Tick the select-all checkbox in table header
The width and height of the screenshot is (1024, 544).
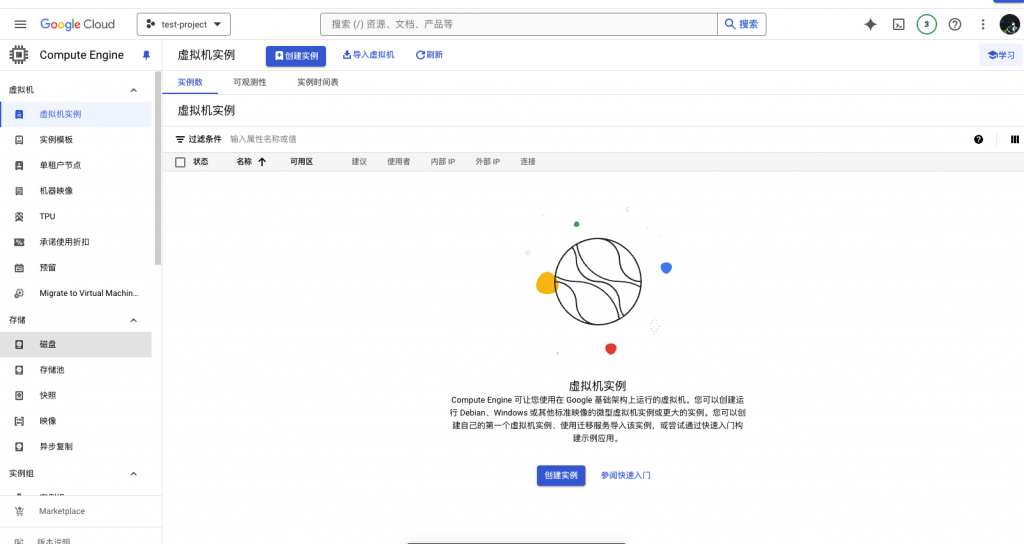pyautogui.click(x=180, y=162)
